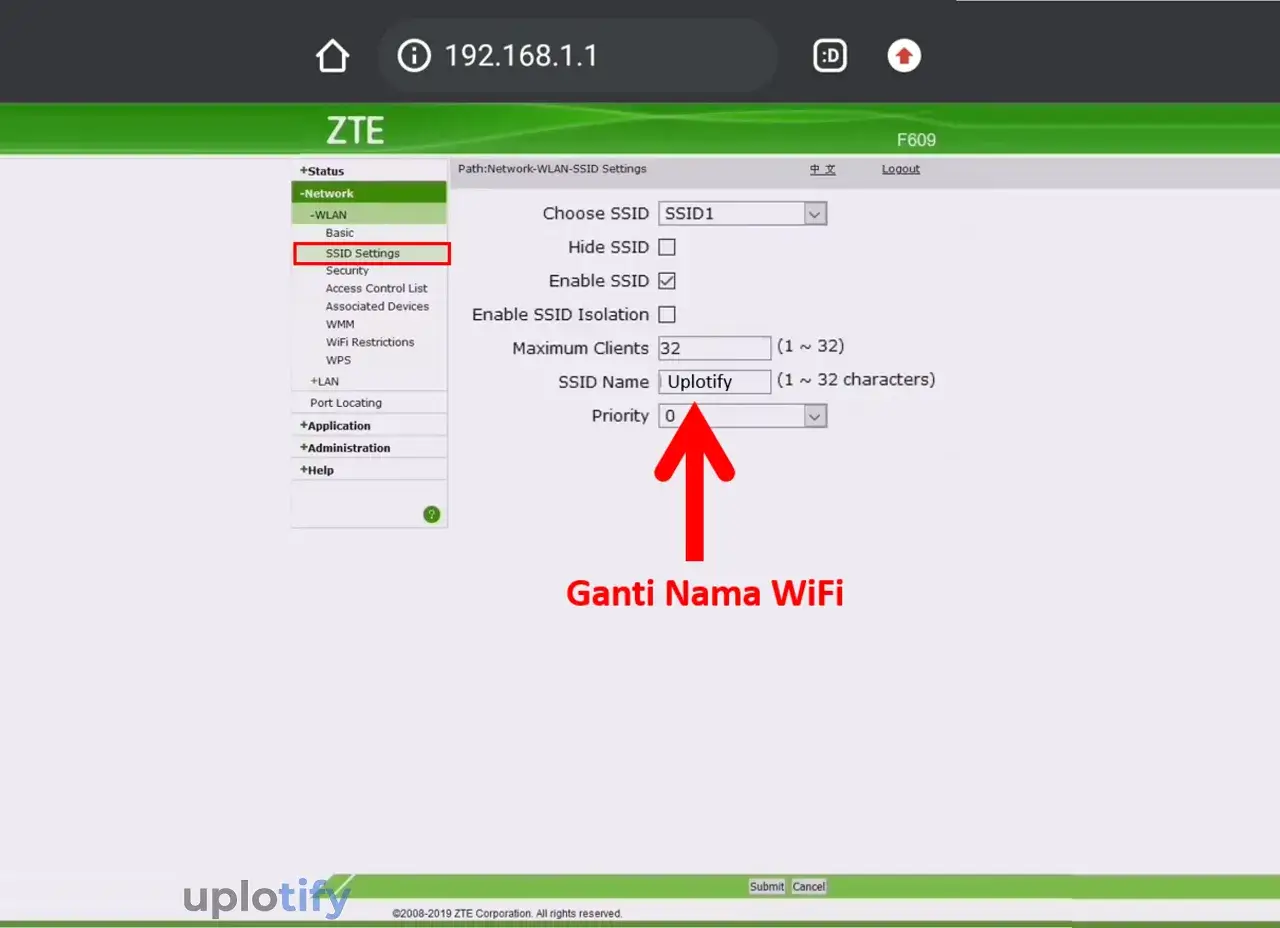This screenshot has height=928, width=1280.
Task: Click the Submit button
Action: coord(767,887)
